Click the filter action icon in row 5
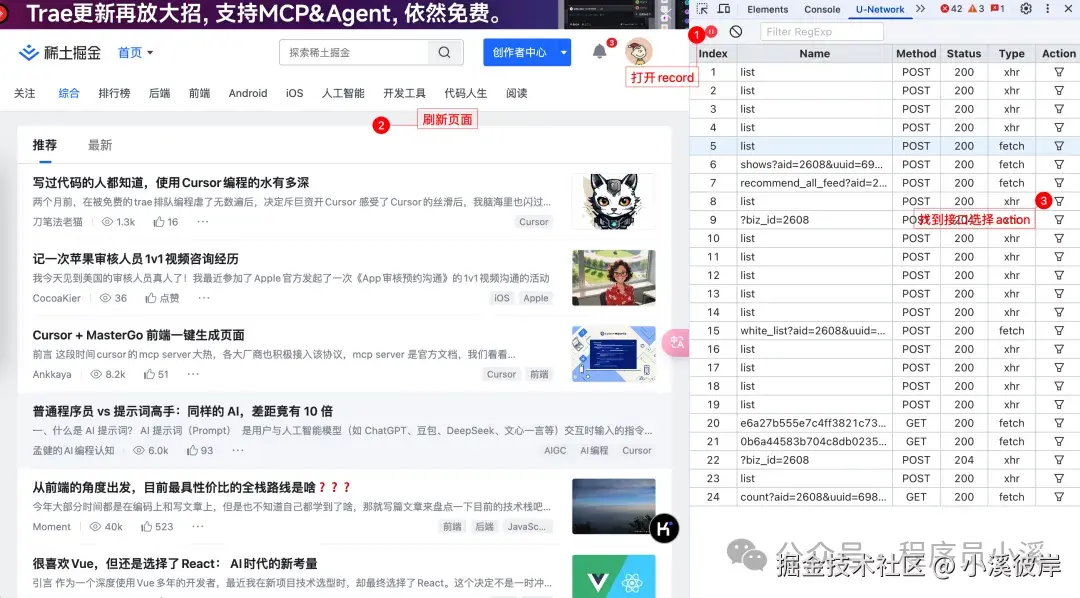 1059,146
